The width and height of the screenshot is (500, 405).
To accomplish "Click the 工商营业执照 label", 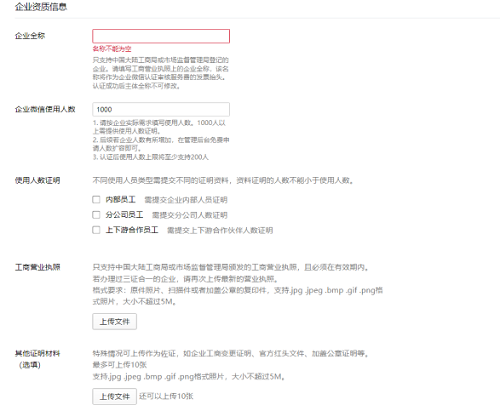I will coord(37,267).
